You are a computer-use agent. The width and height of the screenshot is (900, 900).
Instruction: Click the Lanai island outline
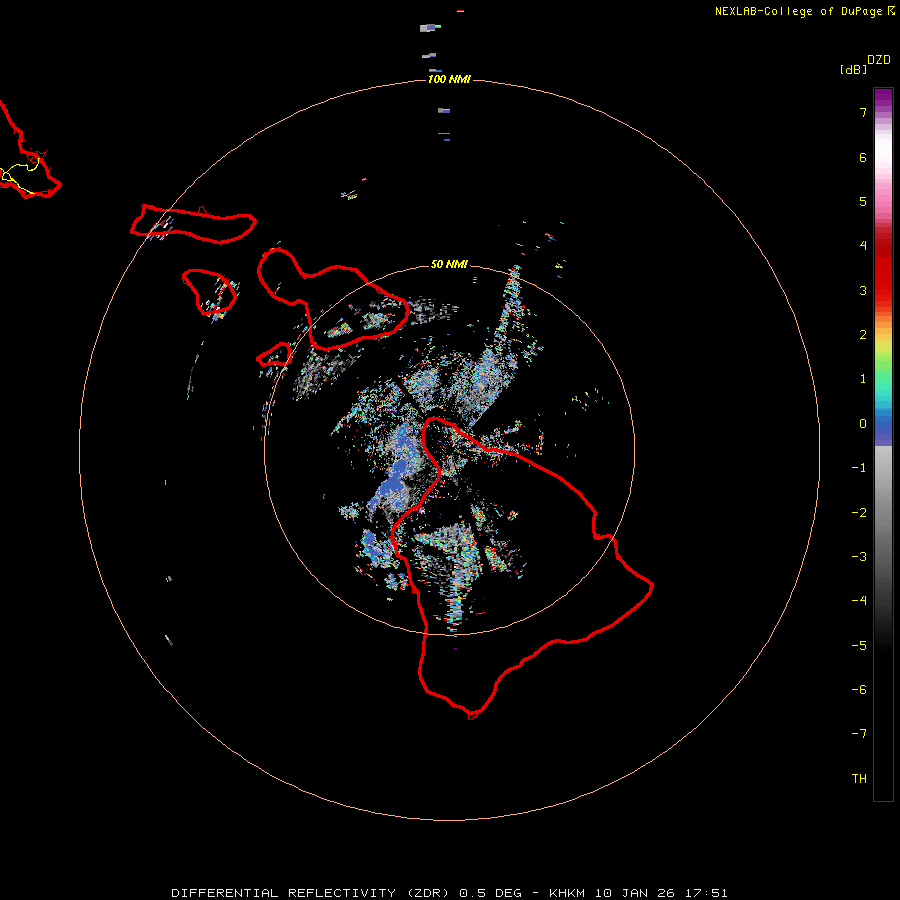coord(210,292)
